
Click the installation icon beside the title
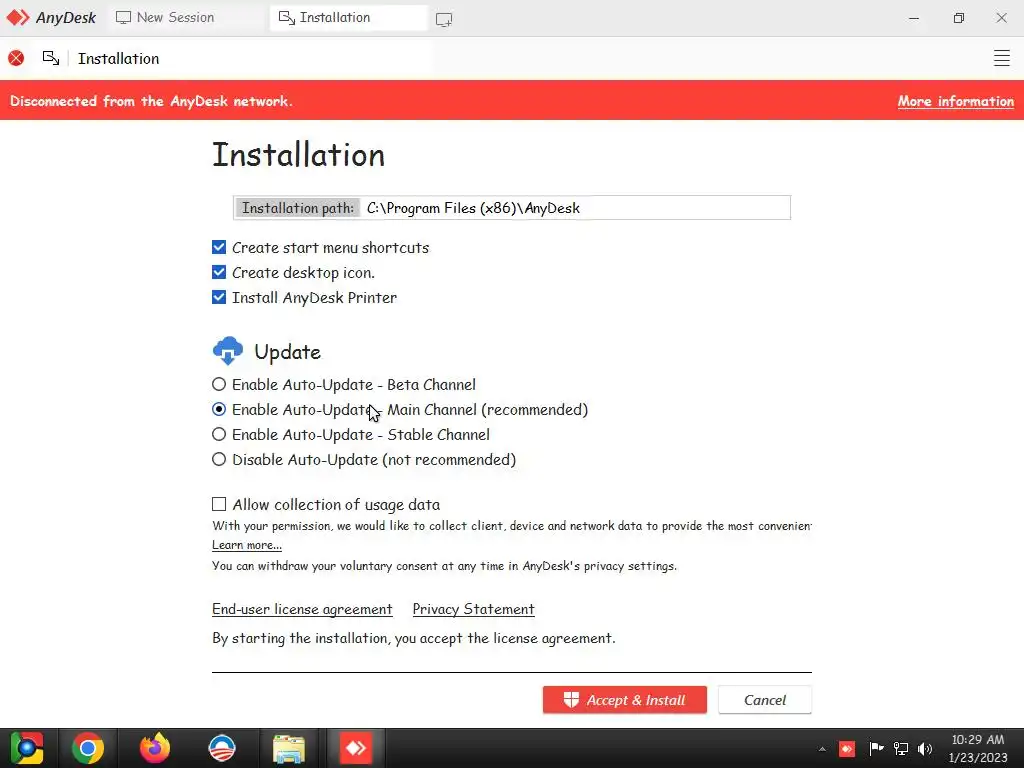click(x=51, y=58)
